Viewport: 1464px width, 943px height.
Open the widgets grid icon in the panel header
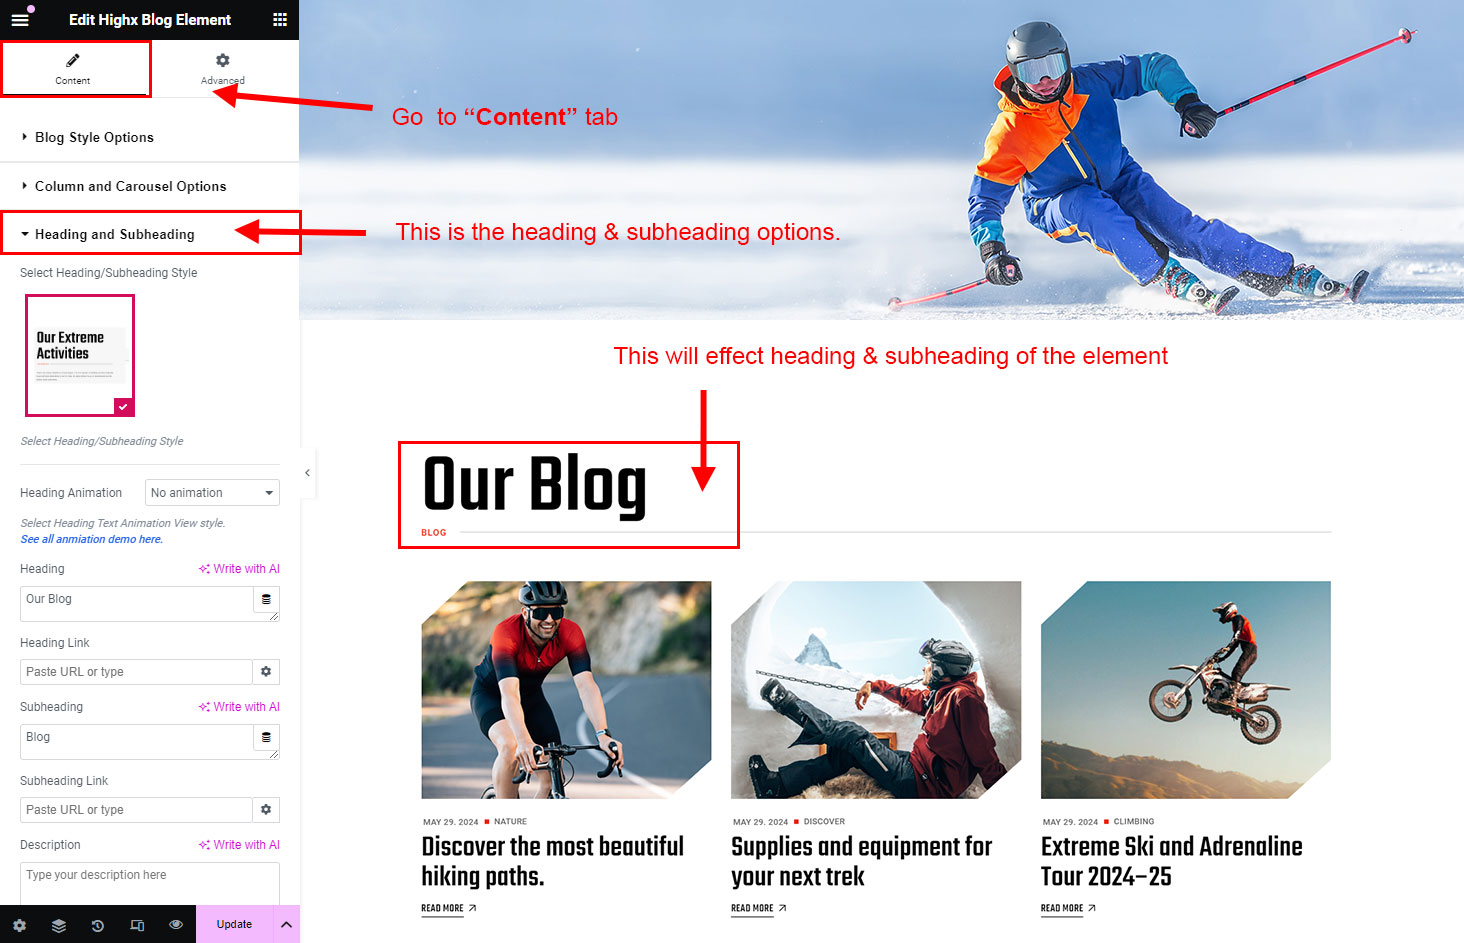pyautogui.click(x=280, y=20)
